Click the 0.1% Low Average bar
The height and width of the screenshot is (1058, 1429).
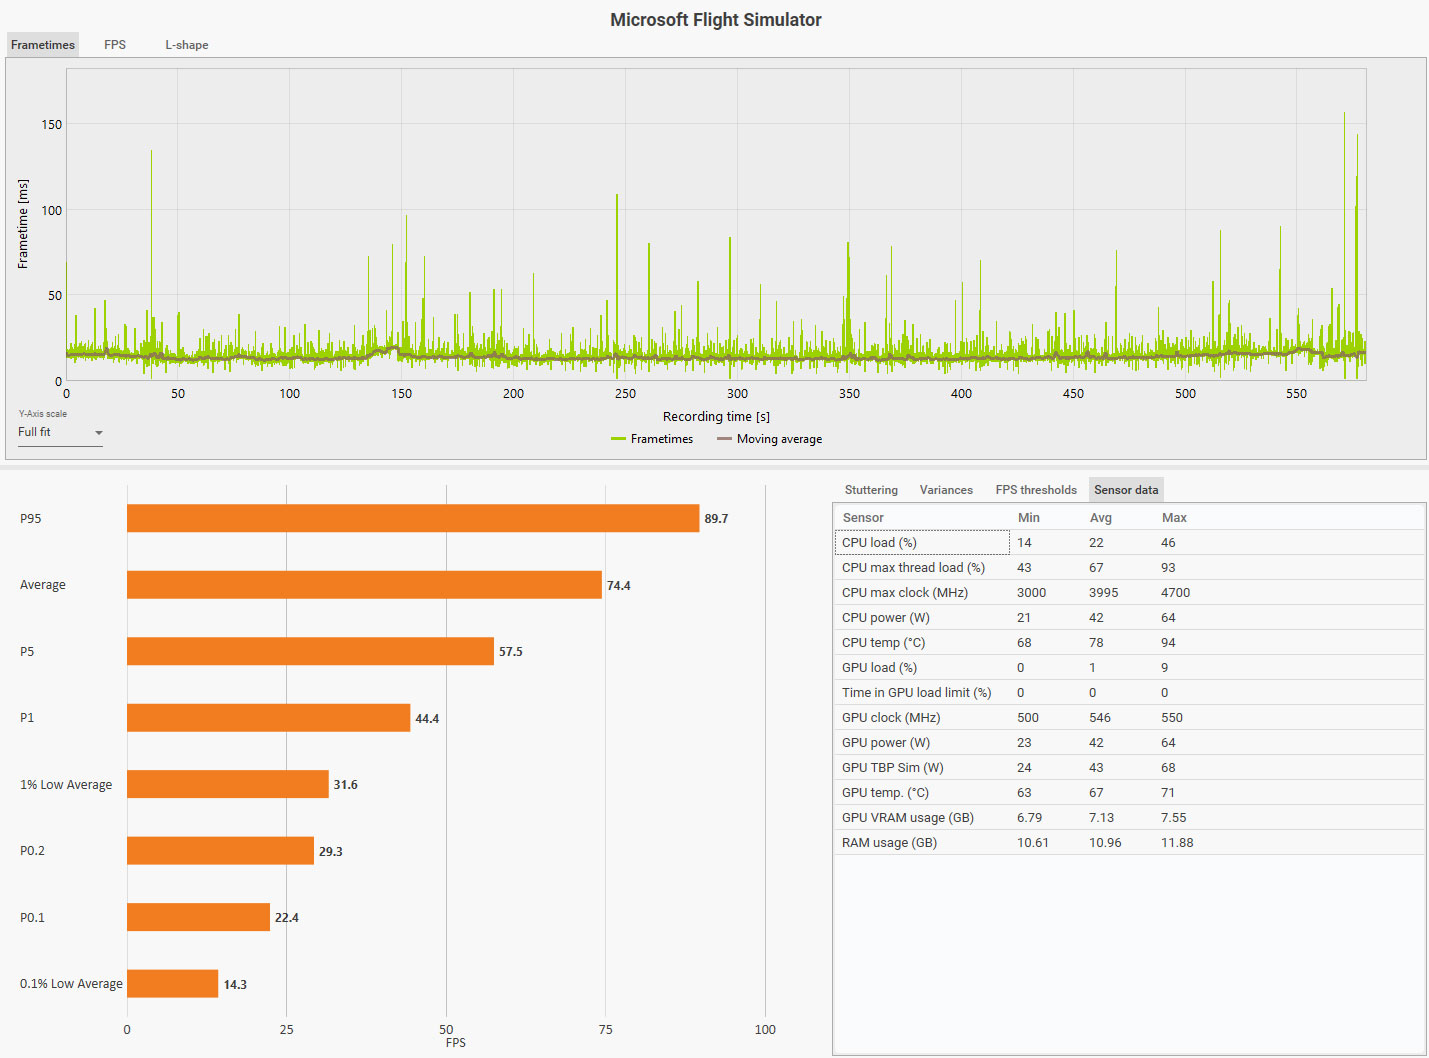(x=172, y=984)
